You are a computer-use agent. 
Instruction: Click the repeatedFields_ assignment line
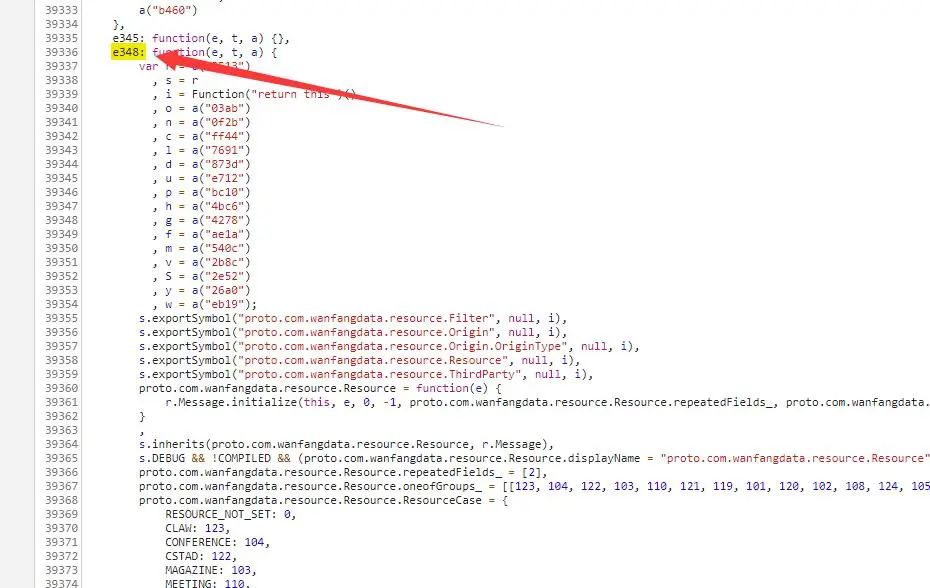343,472
